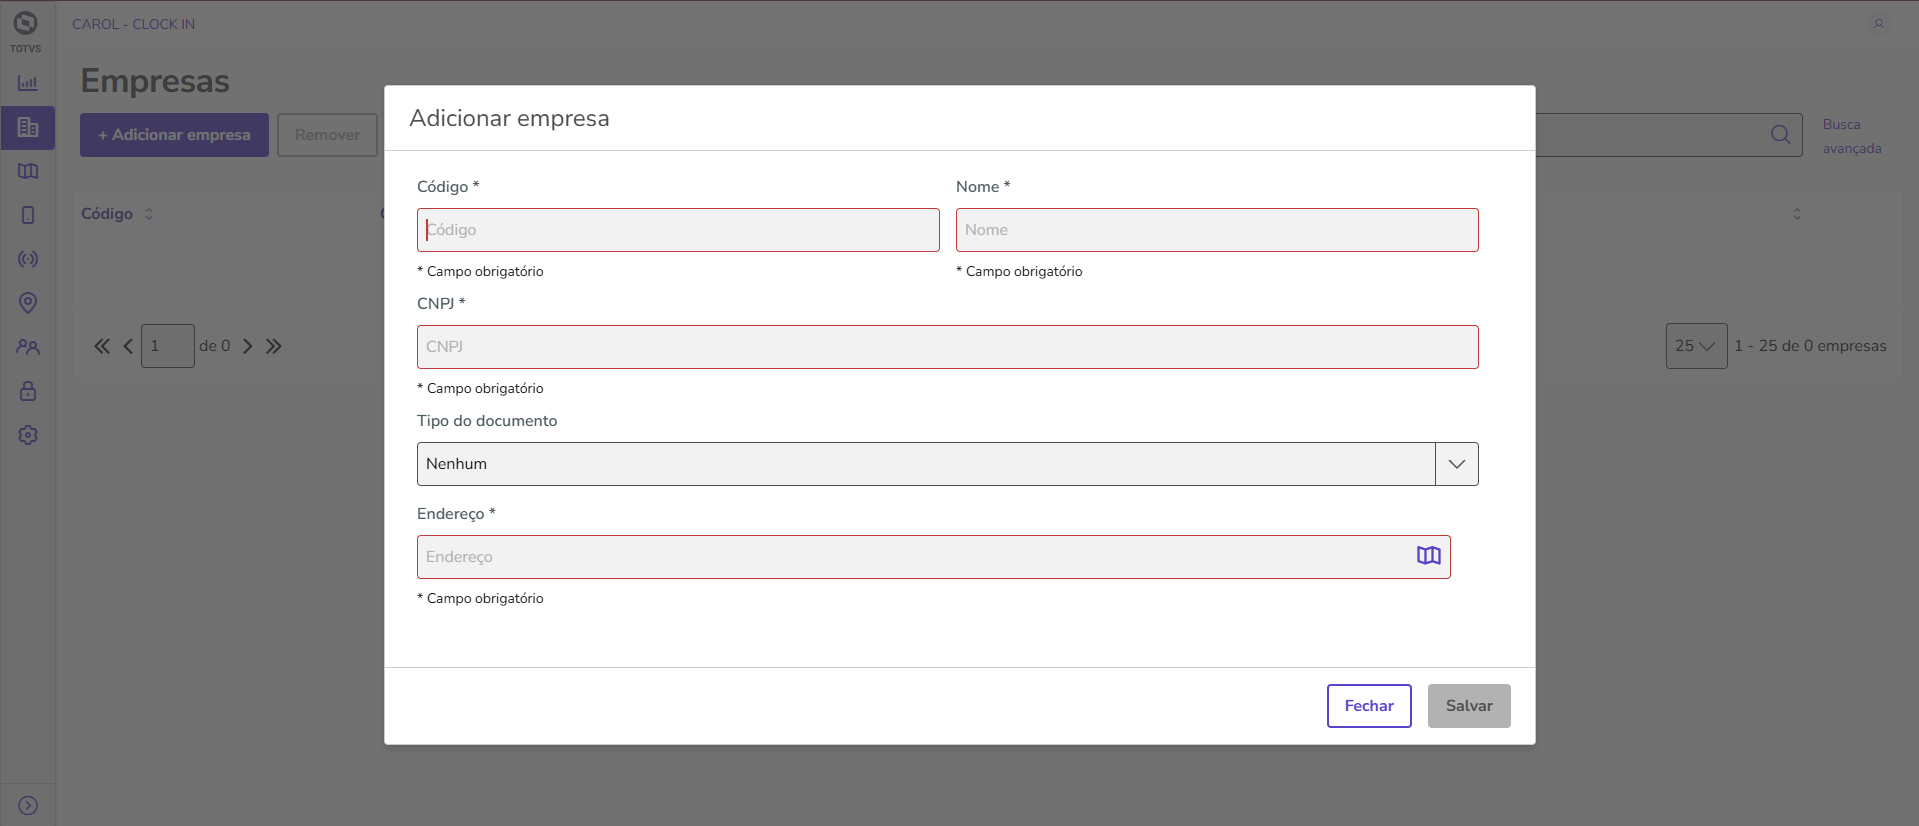
Task: Click the user profile icon
Action: 1879,24
